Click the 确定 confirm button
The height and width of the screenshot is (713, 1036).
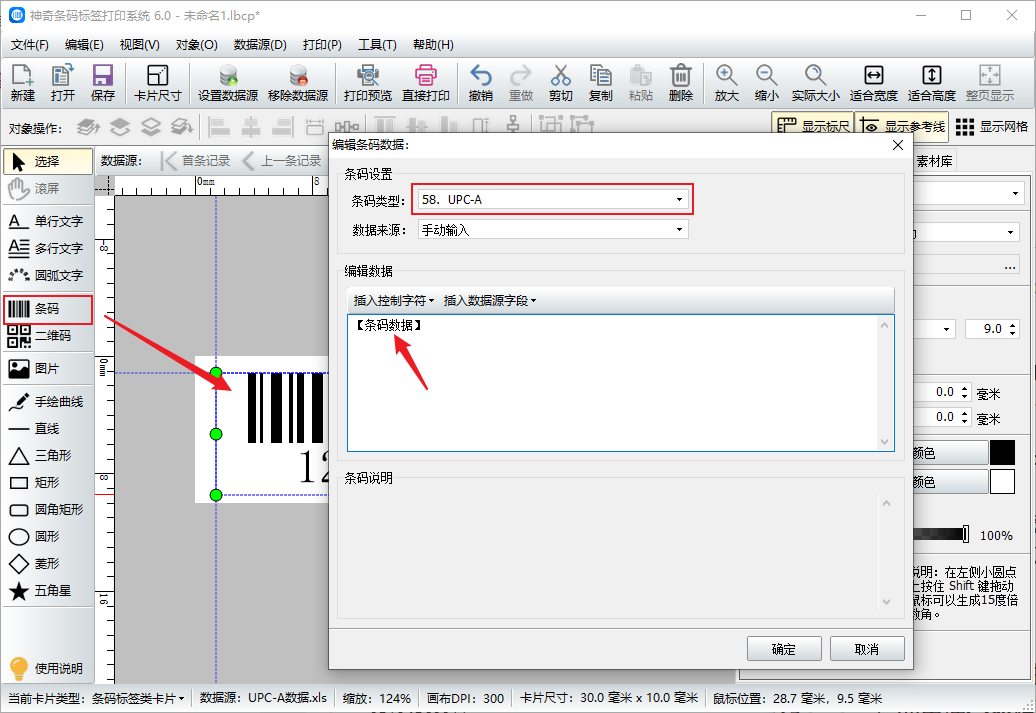[784, 649]
